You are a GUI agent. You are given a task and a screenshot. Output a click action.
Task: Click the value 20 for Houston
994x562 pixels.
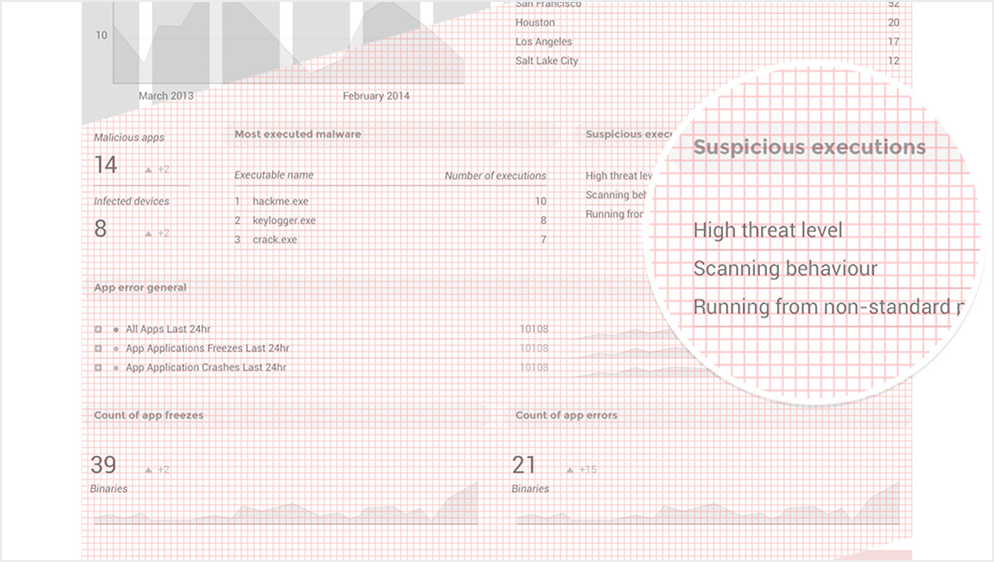(893, 23)
